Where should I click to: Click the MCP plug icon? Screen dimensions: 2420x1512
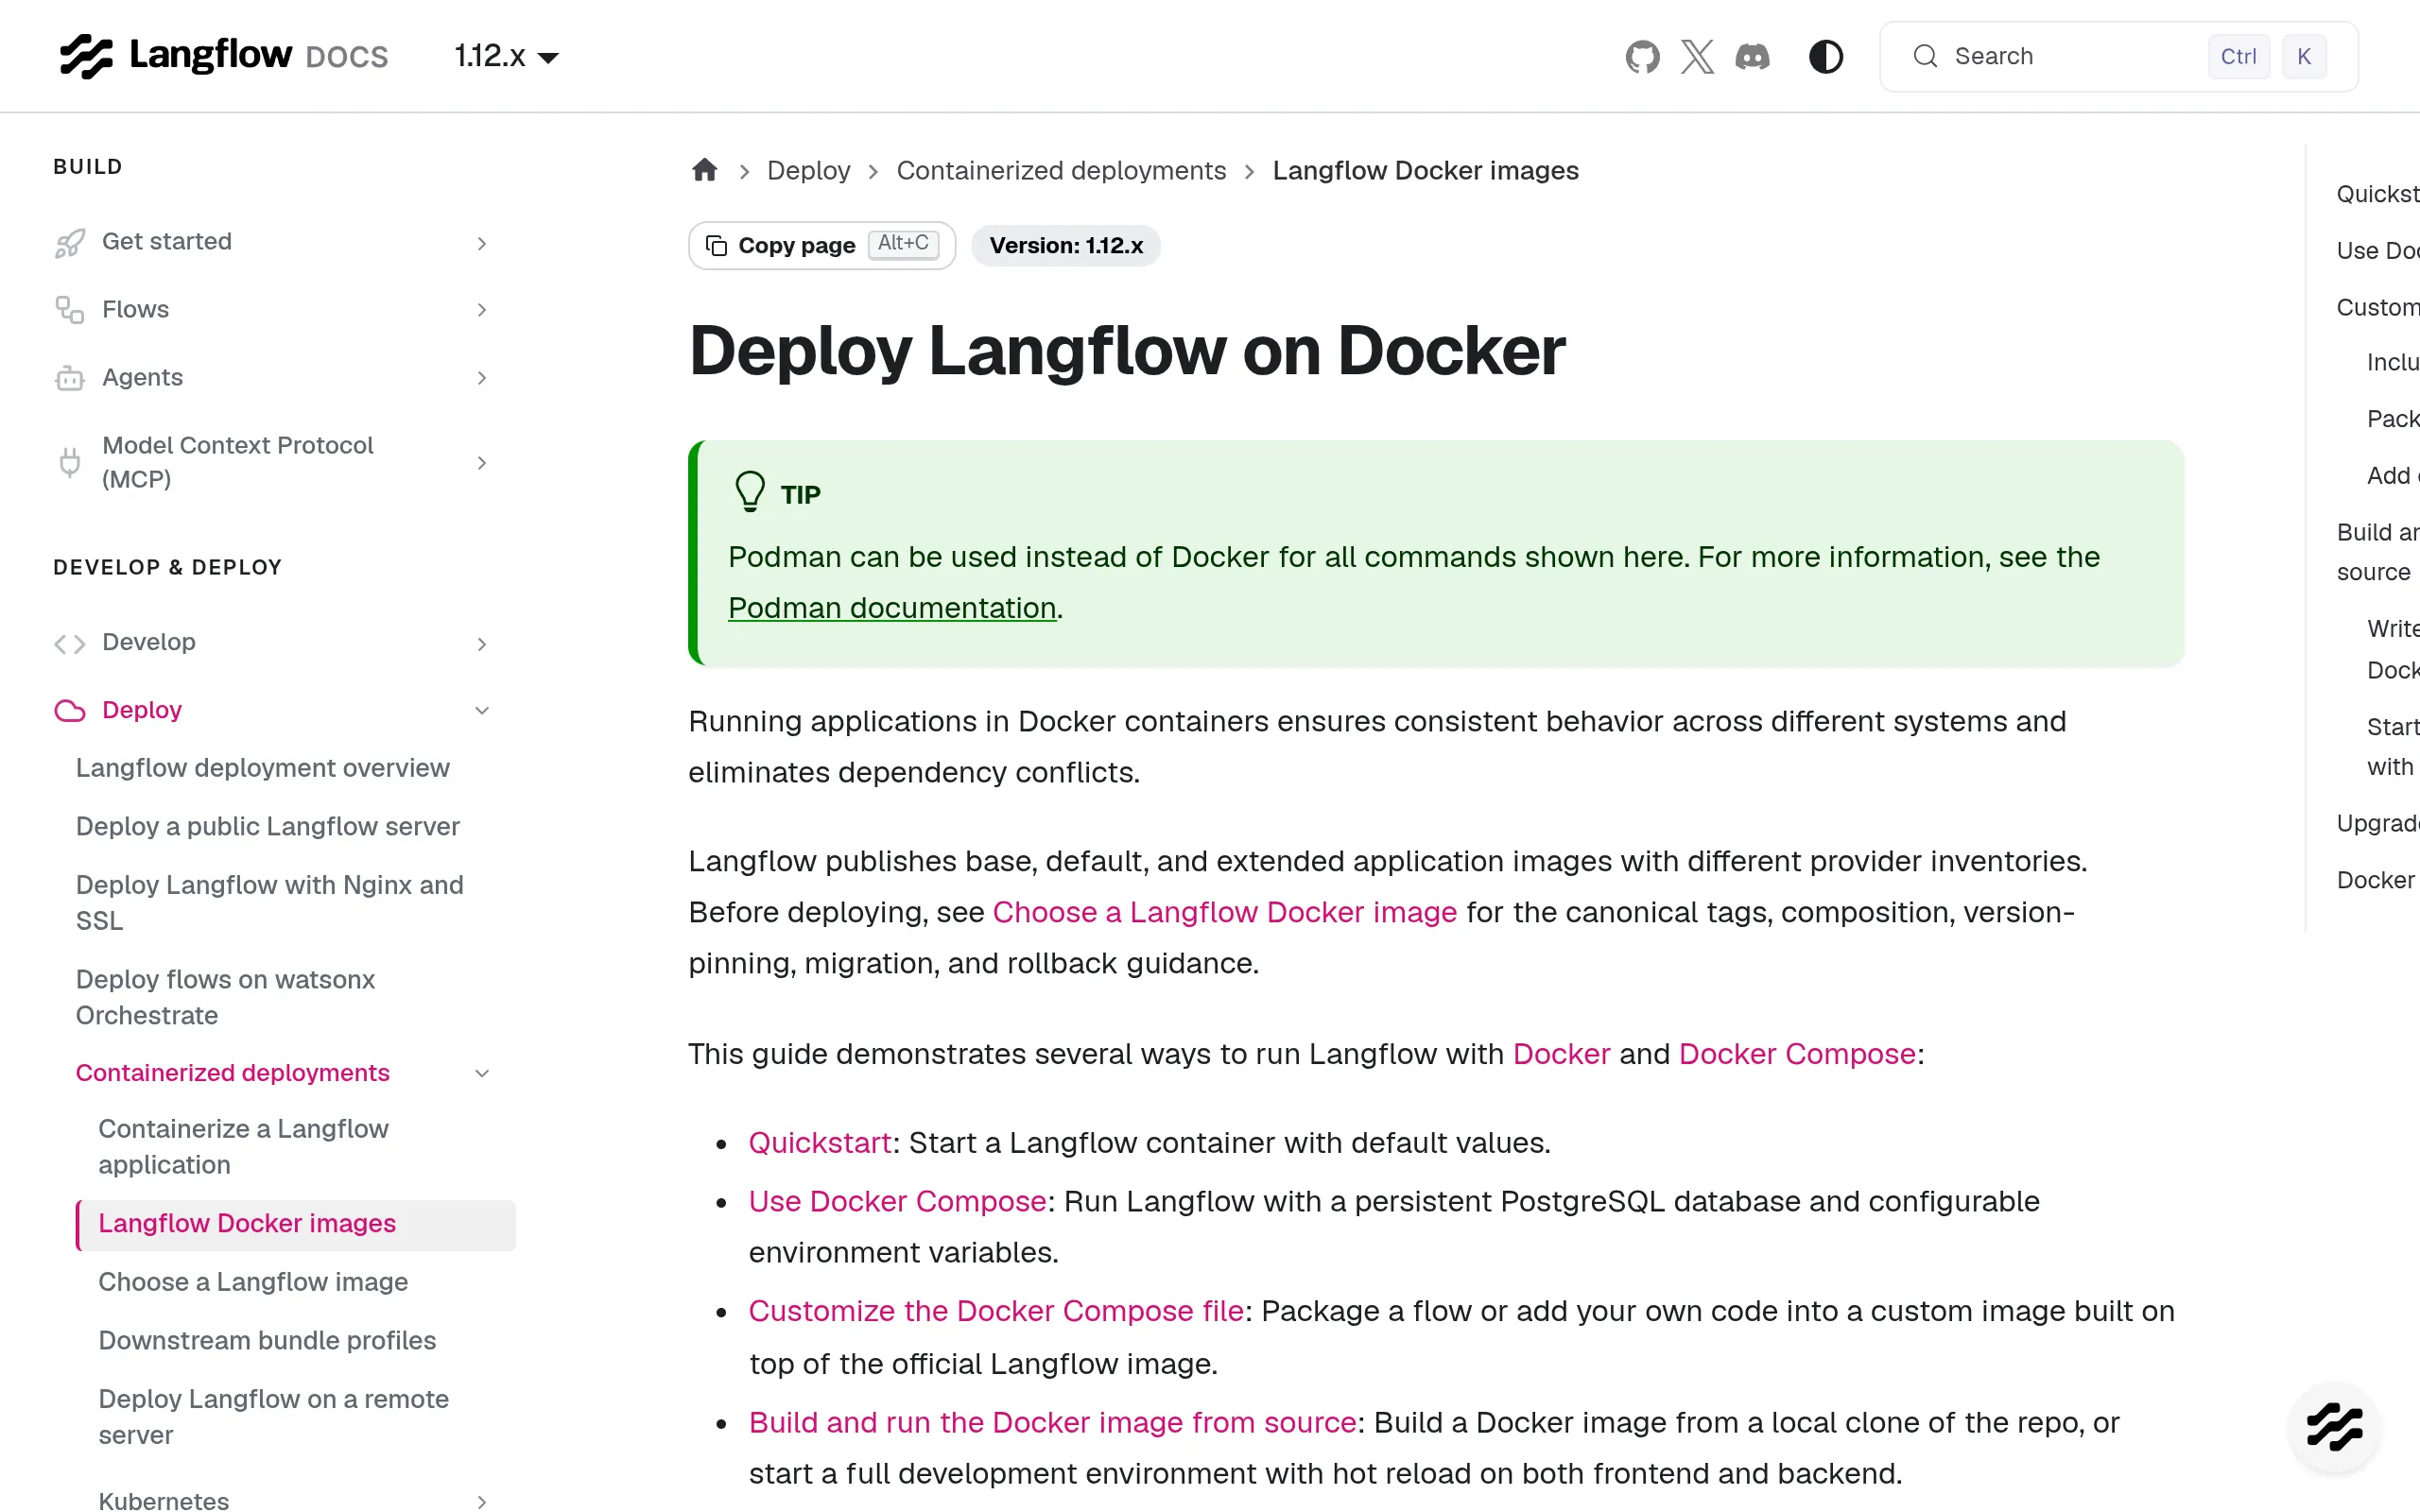[x=69, y=462]
